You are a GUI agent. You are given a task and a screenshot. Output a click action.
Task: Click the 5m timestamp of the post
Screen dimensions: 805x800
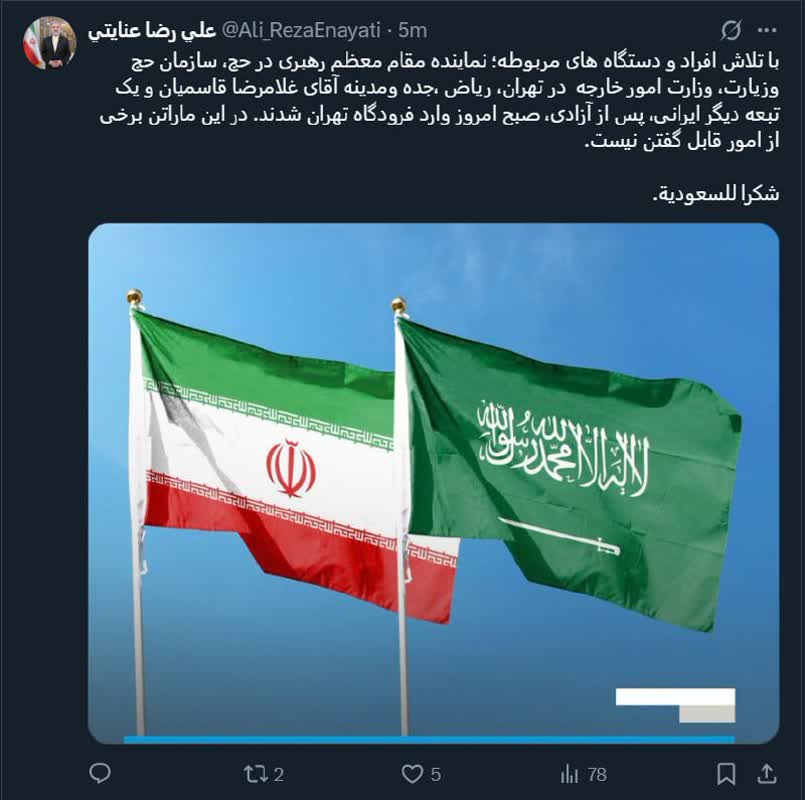412,31
